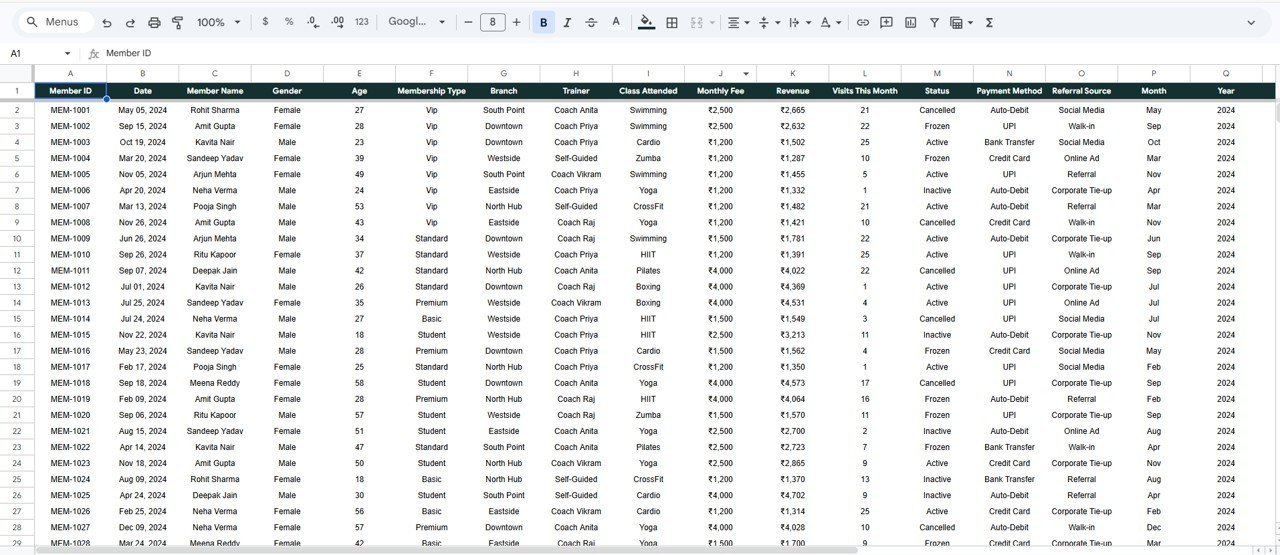Click the Print icon
1280x555 pixels.
point(154,22)
